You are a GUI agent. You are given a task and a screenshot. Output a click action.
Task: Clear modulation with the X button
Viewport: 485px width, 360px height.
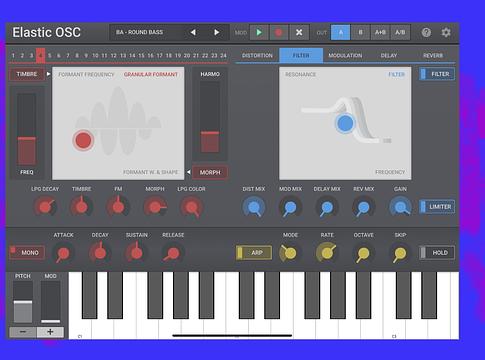tap(299, 32)
